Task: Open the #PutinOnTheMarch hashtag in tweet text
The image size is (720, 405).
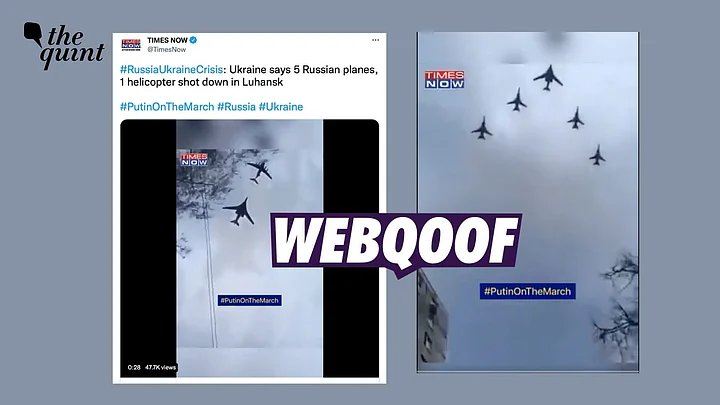Action: coord(167,107)
